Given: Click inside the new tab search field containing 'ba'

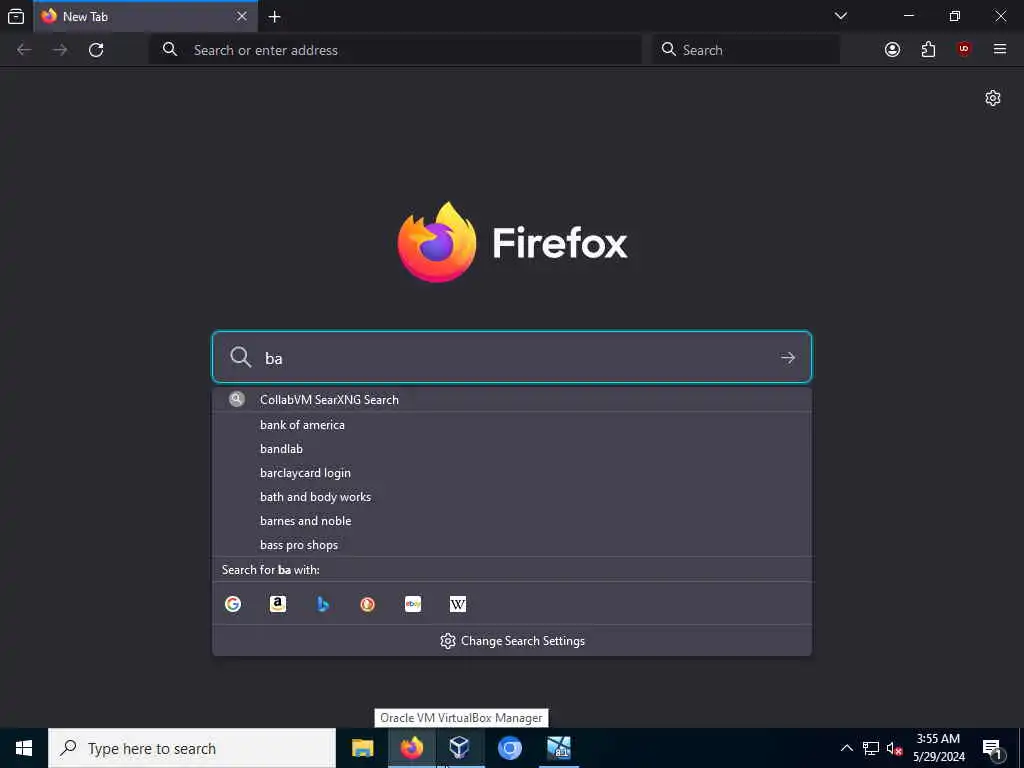Looking at the screenshot, I should pos(512,357).
